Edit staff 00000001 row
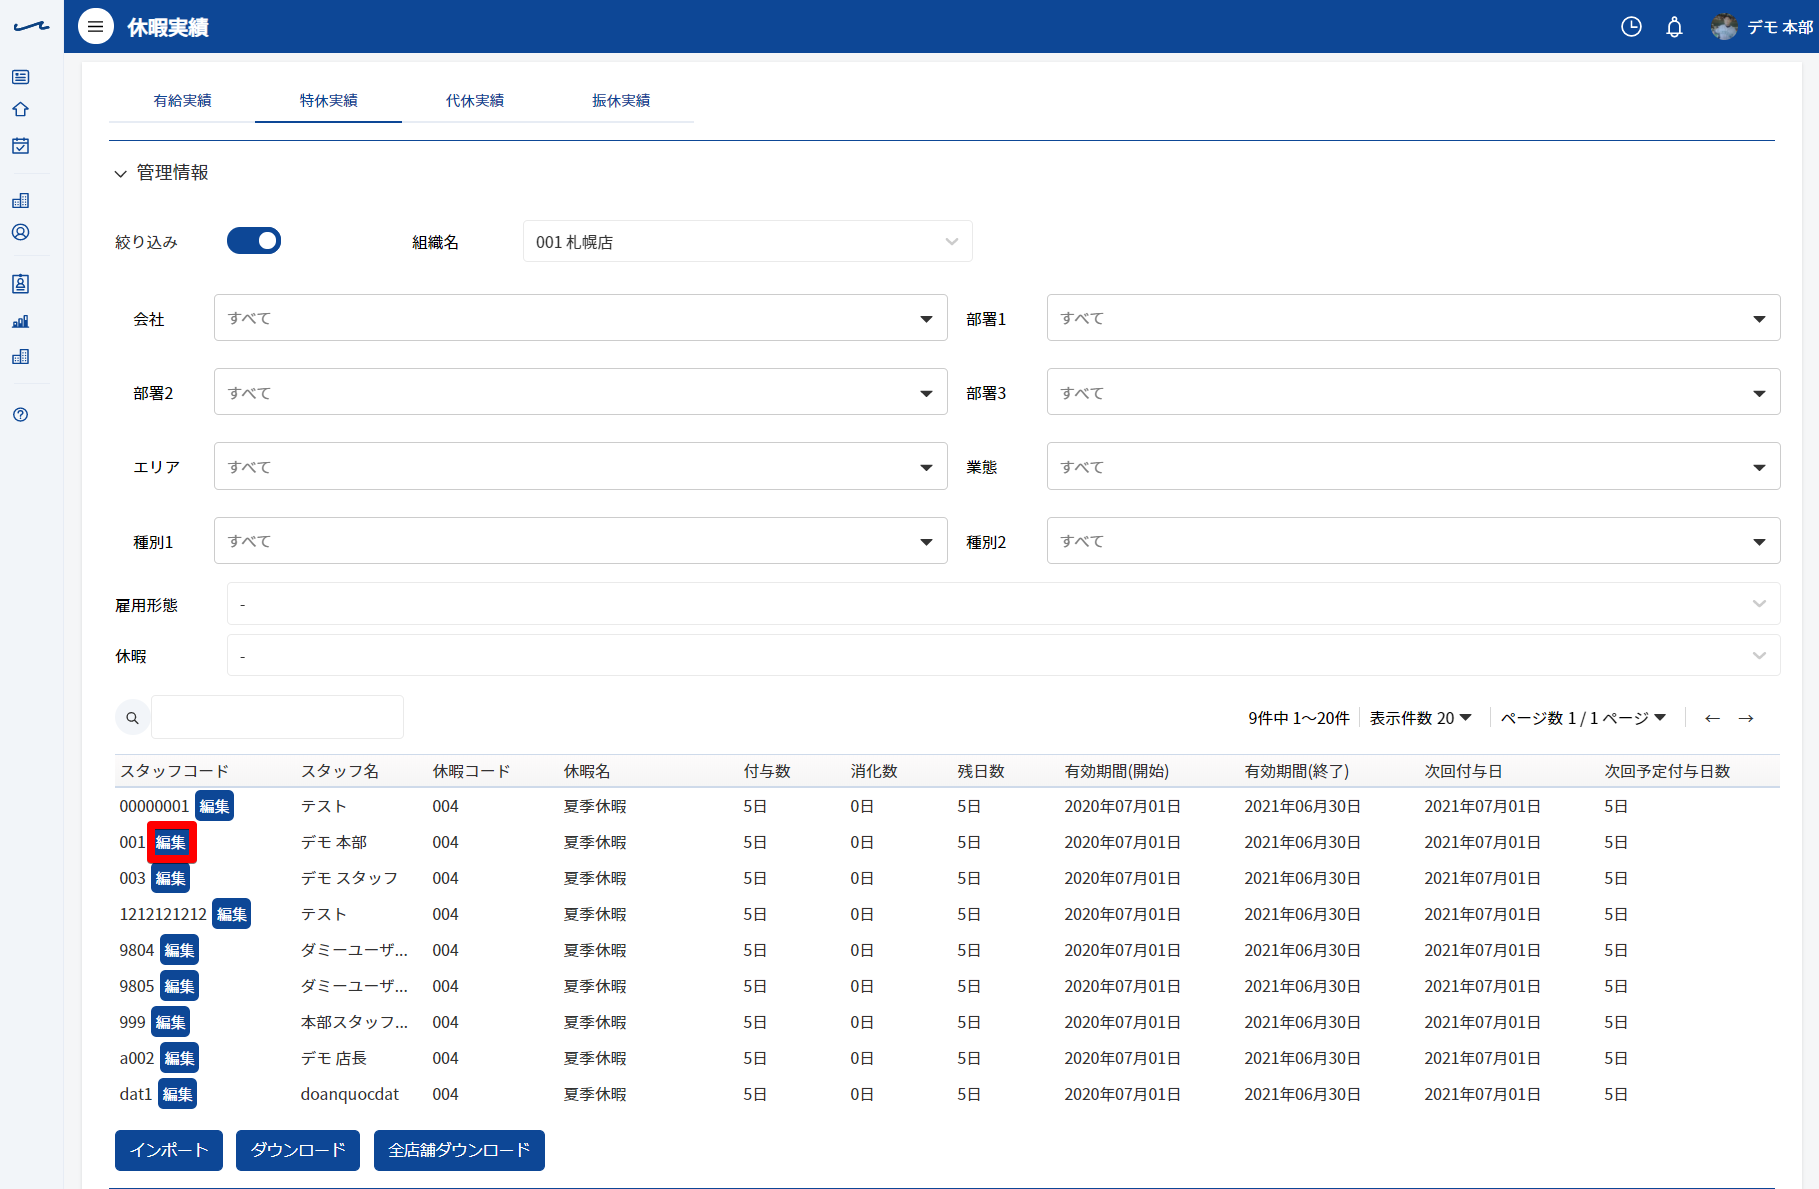The height and width of the screenshot is (1189, 1819). (x=214, y=806)
